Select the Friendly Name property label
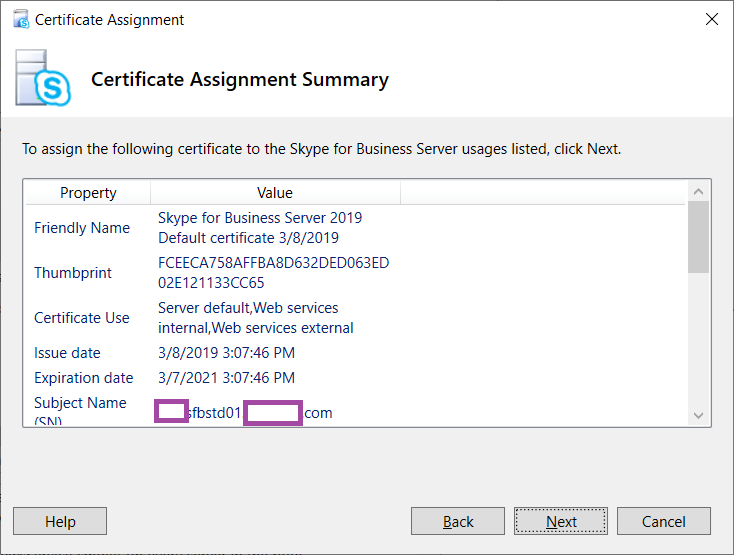 82,228
